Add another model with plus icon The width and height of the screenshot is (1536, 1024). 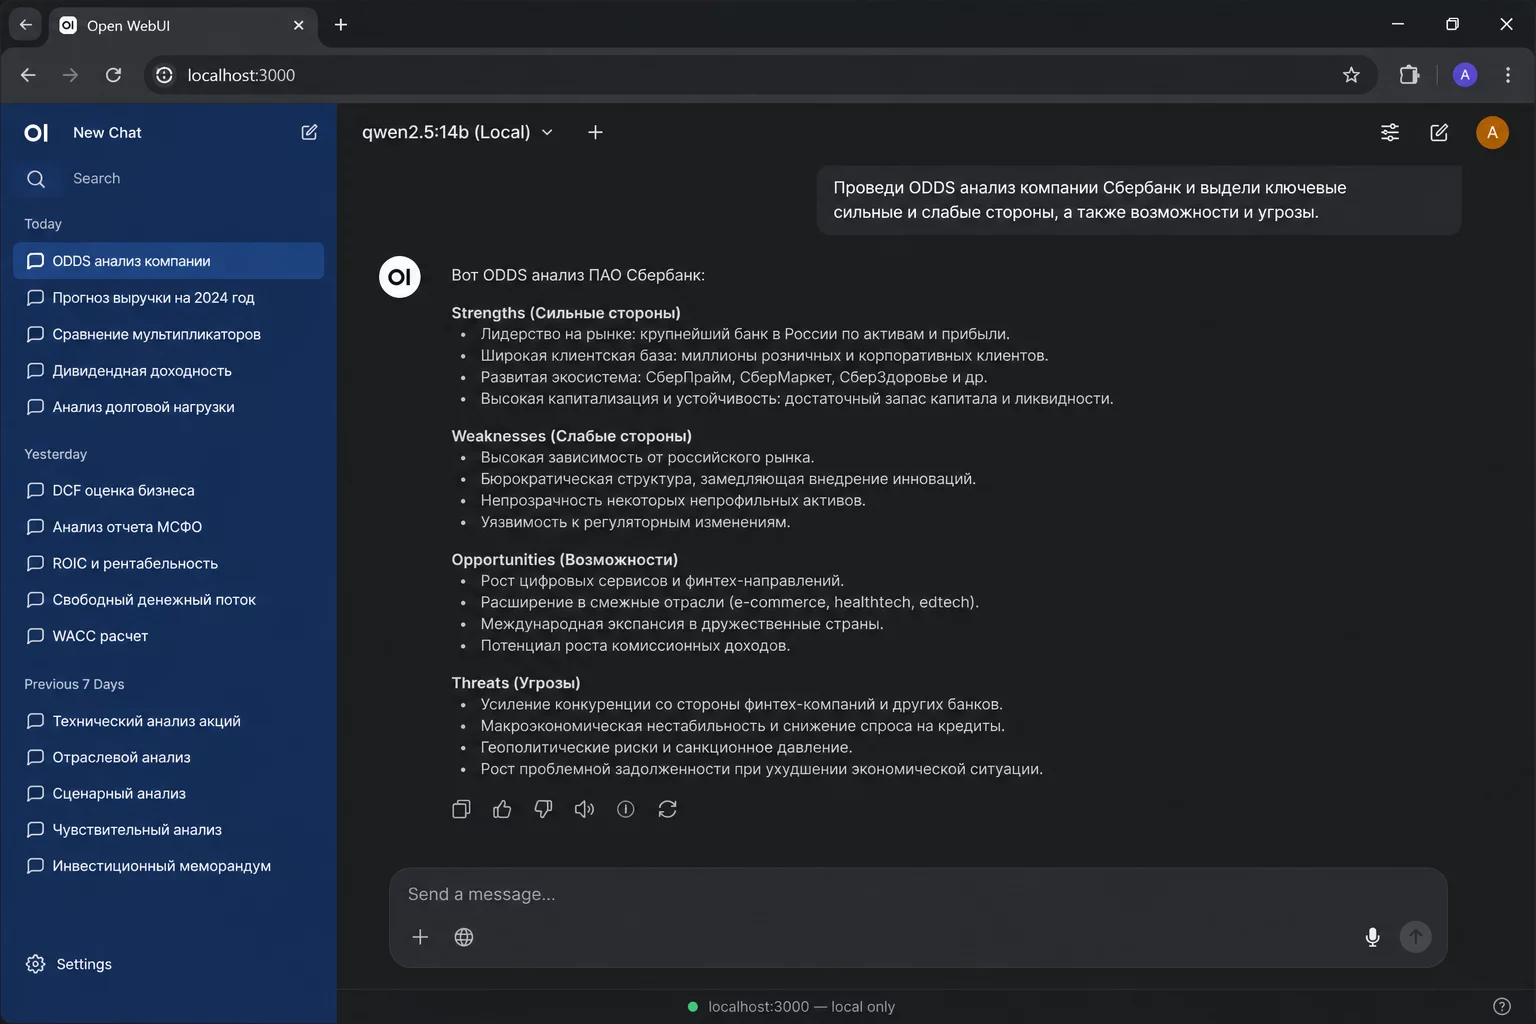pos(595,132)
